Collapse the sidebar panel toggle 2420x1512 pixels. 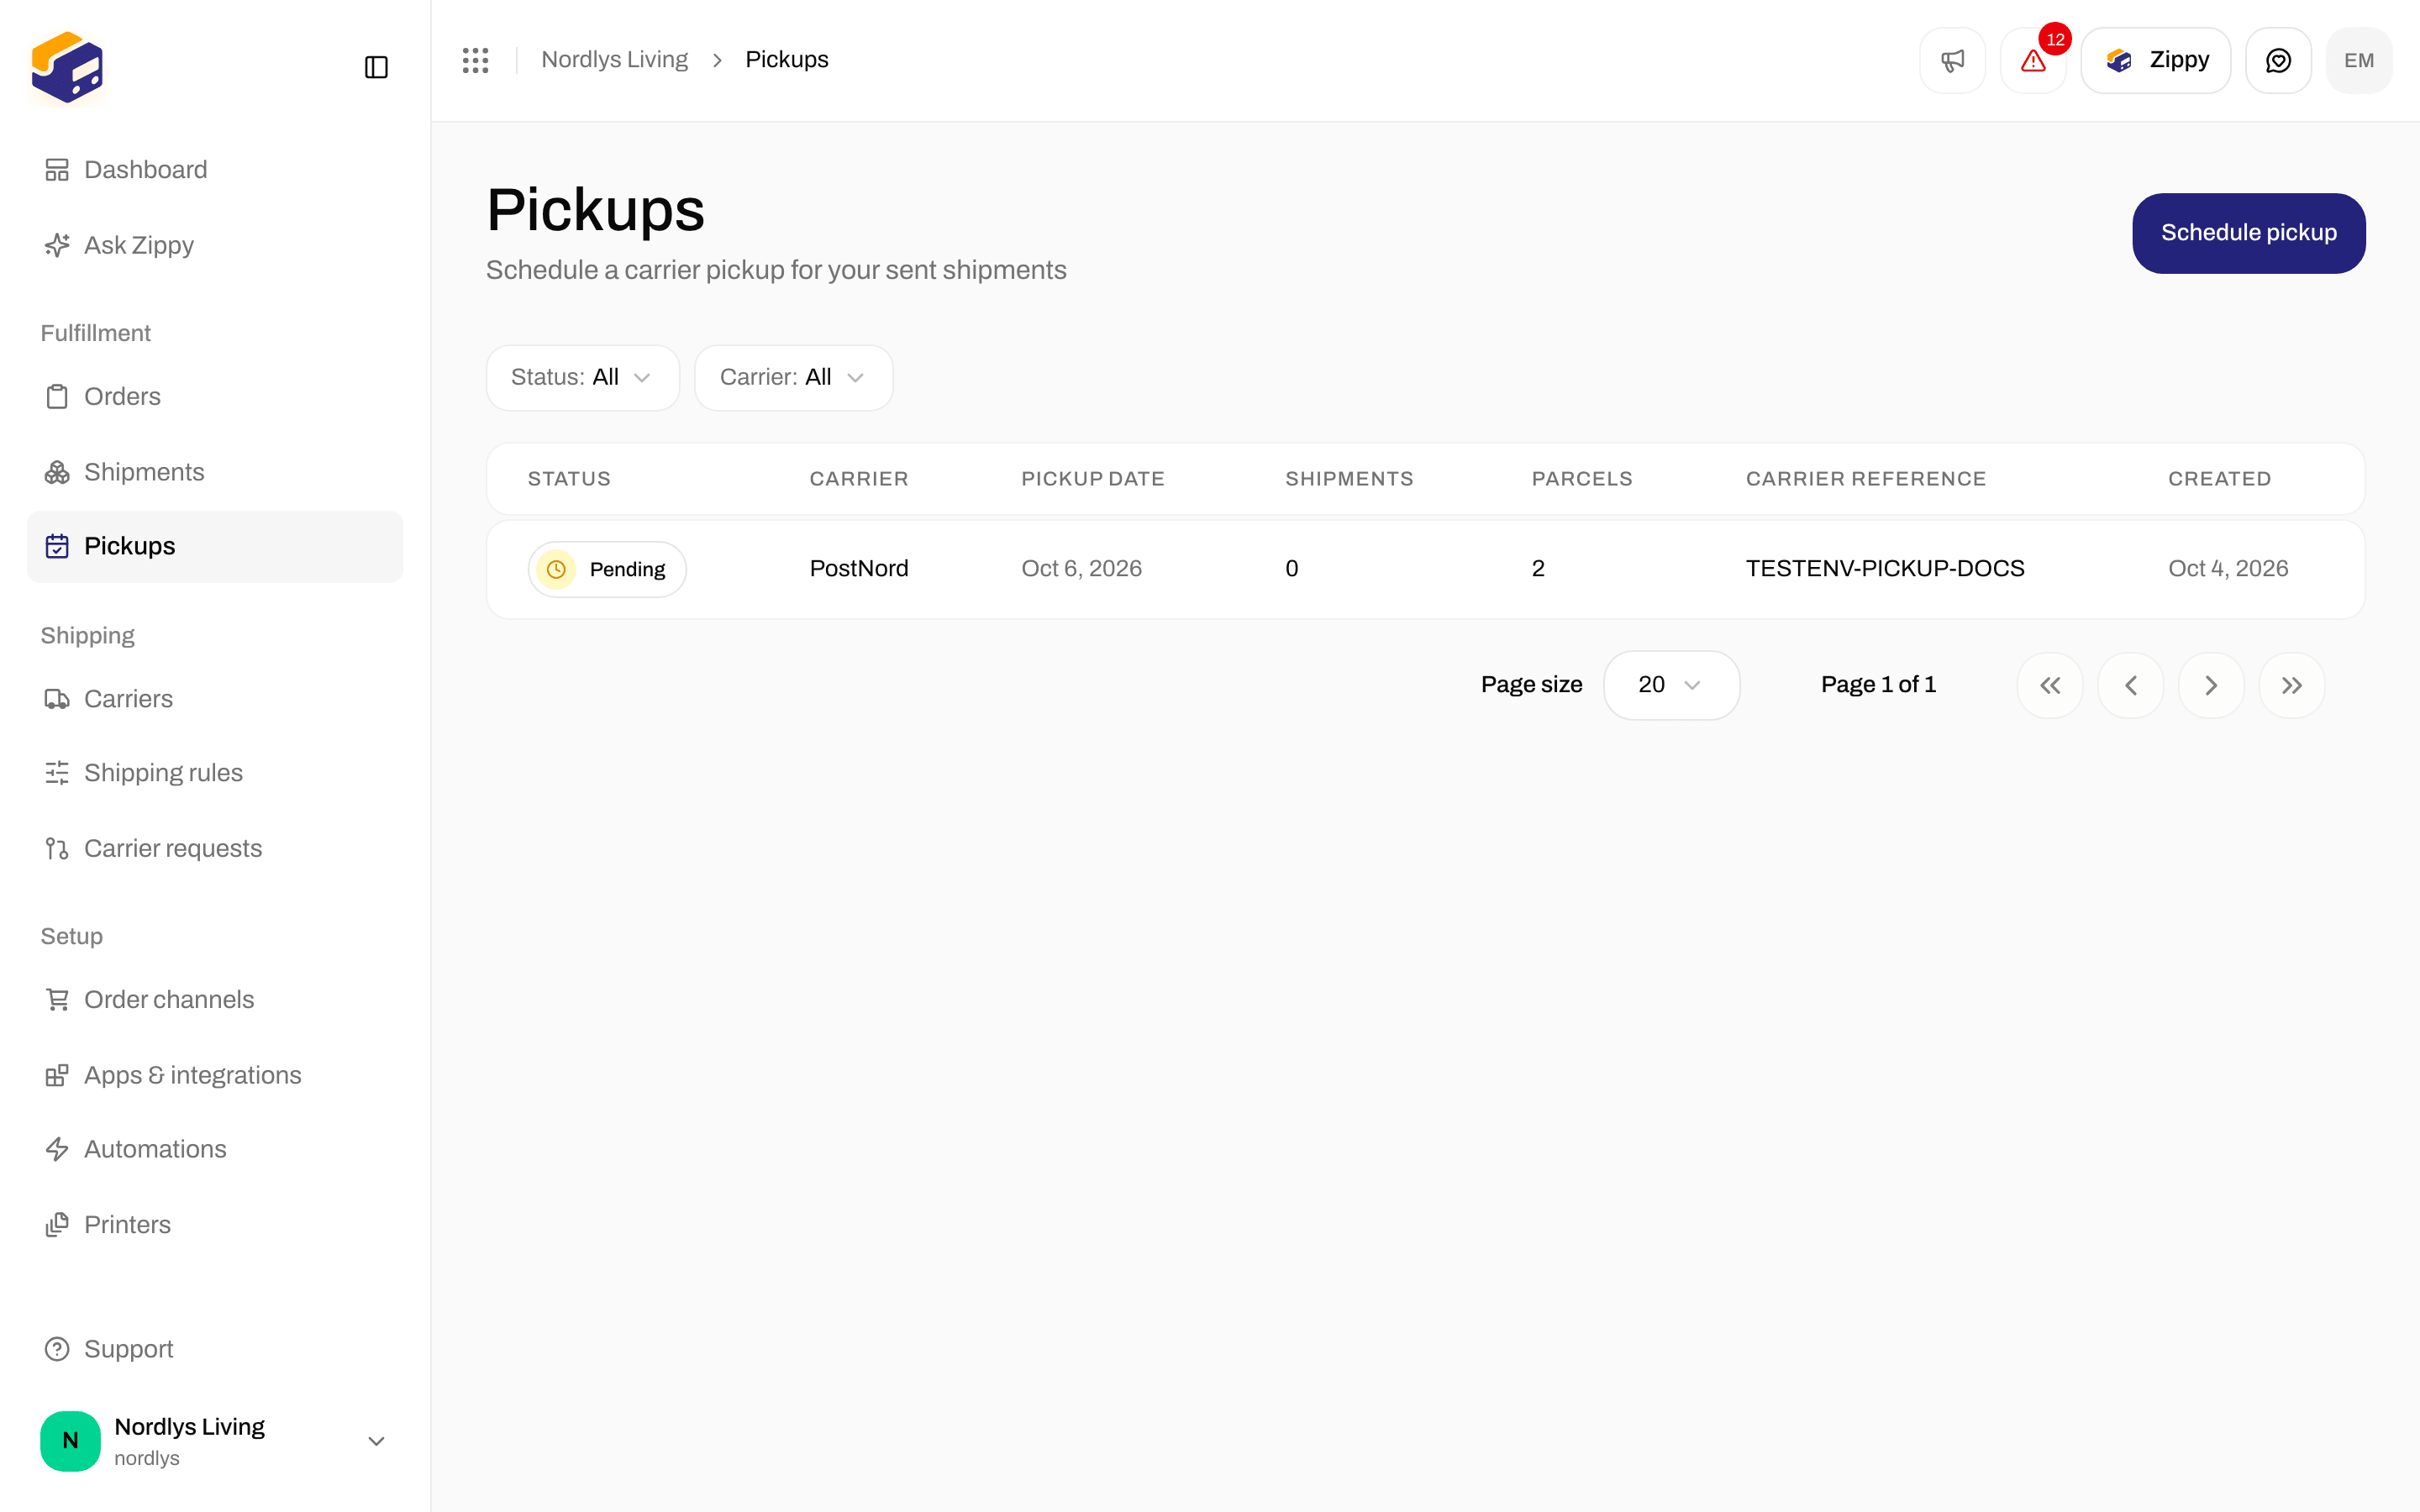tap(376, 67)
